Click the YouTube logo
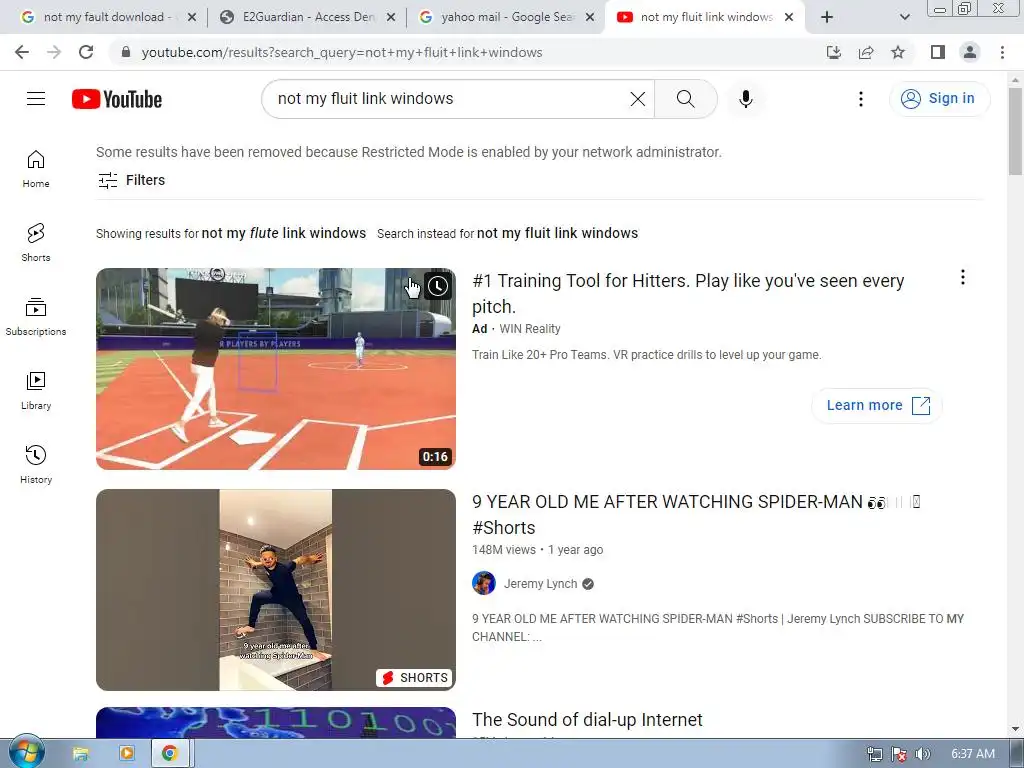Image resolution: width=1024 pixels, height=768 pixels. 117,99
